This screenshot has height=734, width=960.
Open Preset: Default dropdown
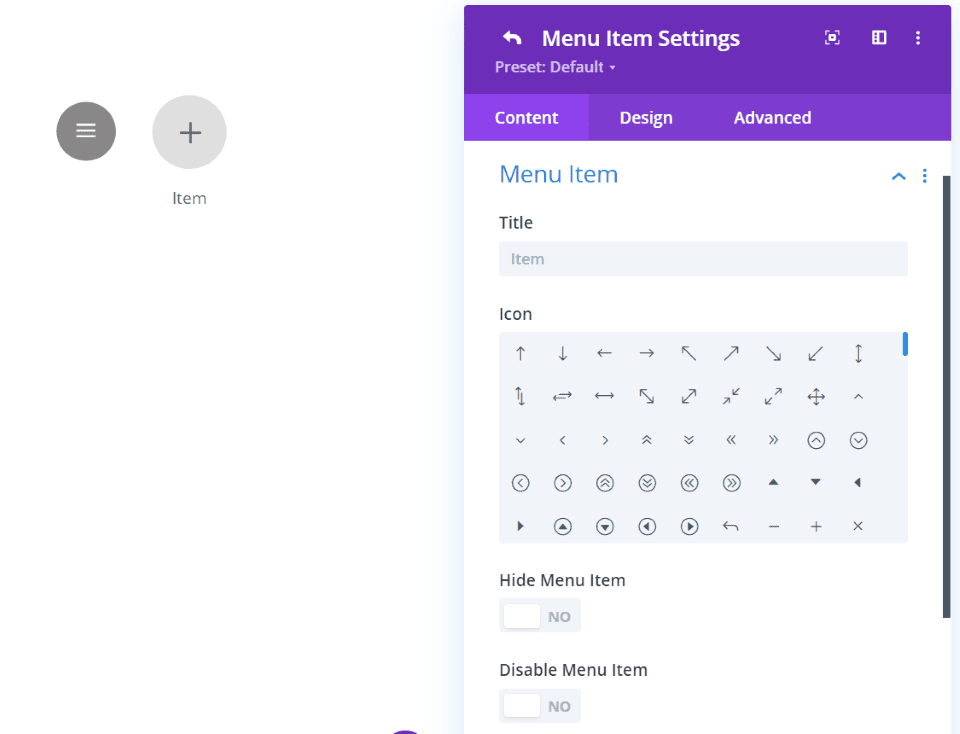tap(555, 67)
